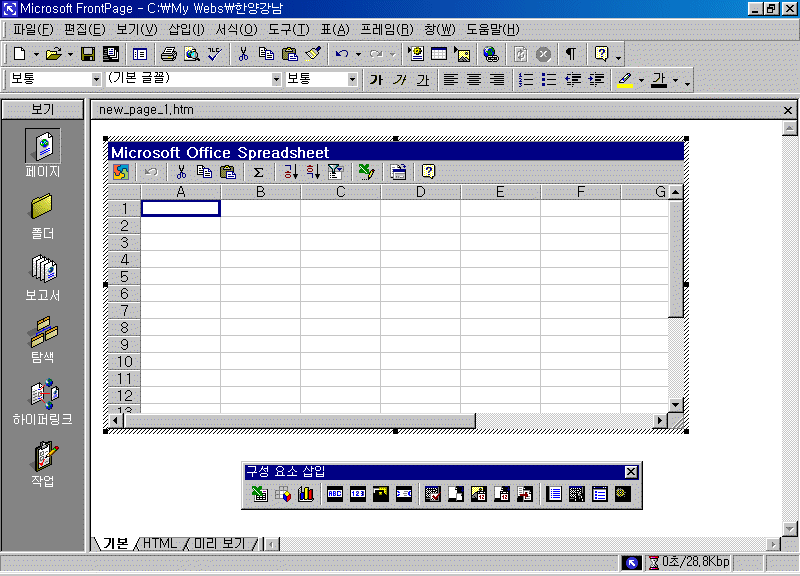
Task: Toggle the Folder List panel icon
Action: 139,54
